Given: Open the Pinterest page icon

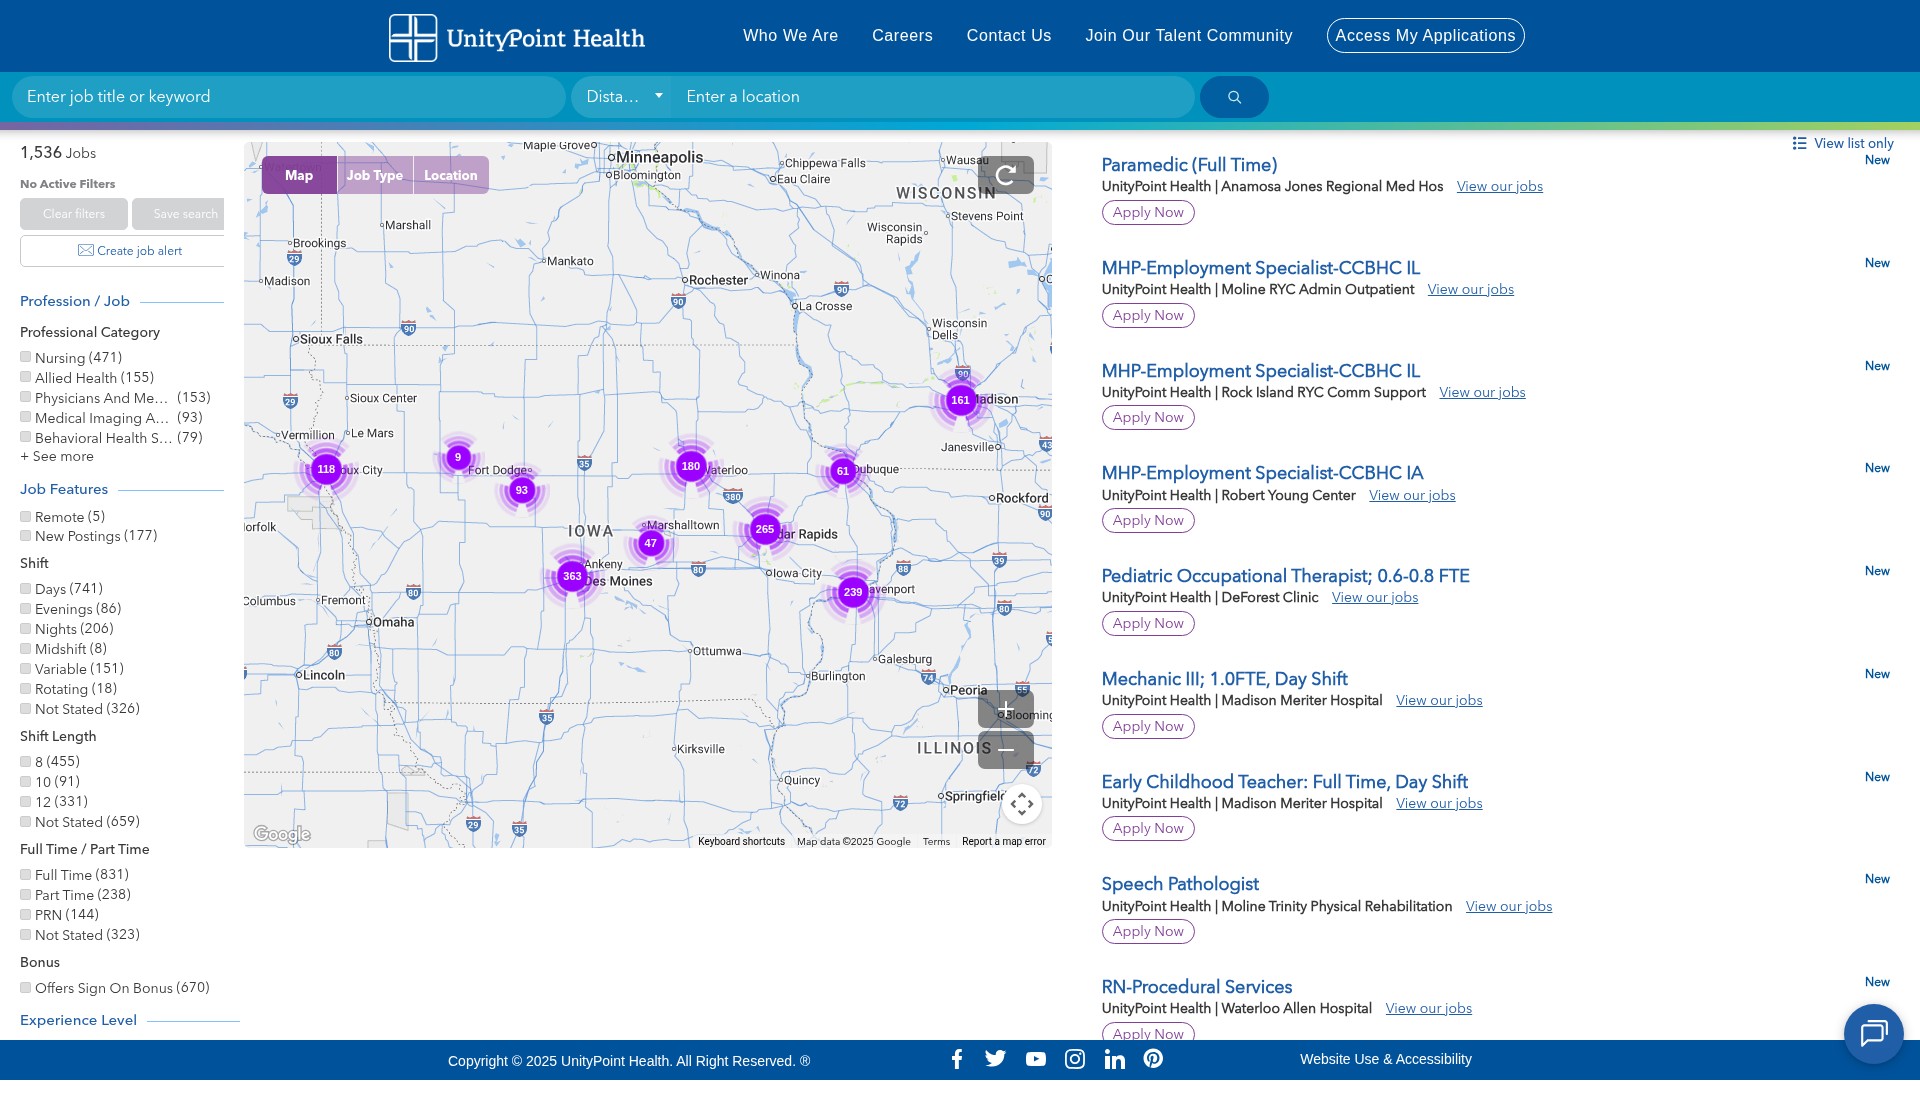Looking at the screenshot, I should [1153, 1059].
